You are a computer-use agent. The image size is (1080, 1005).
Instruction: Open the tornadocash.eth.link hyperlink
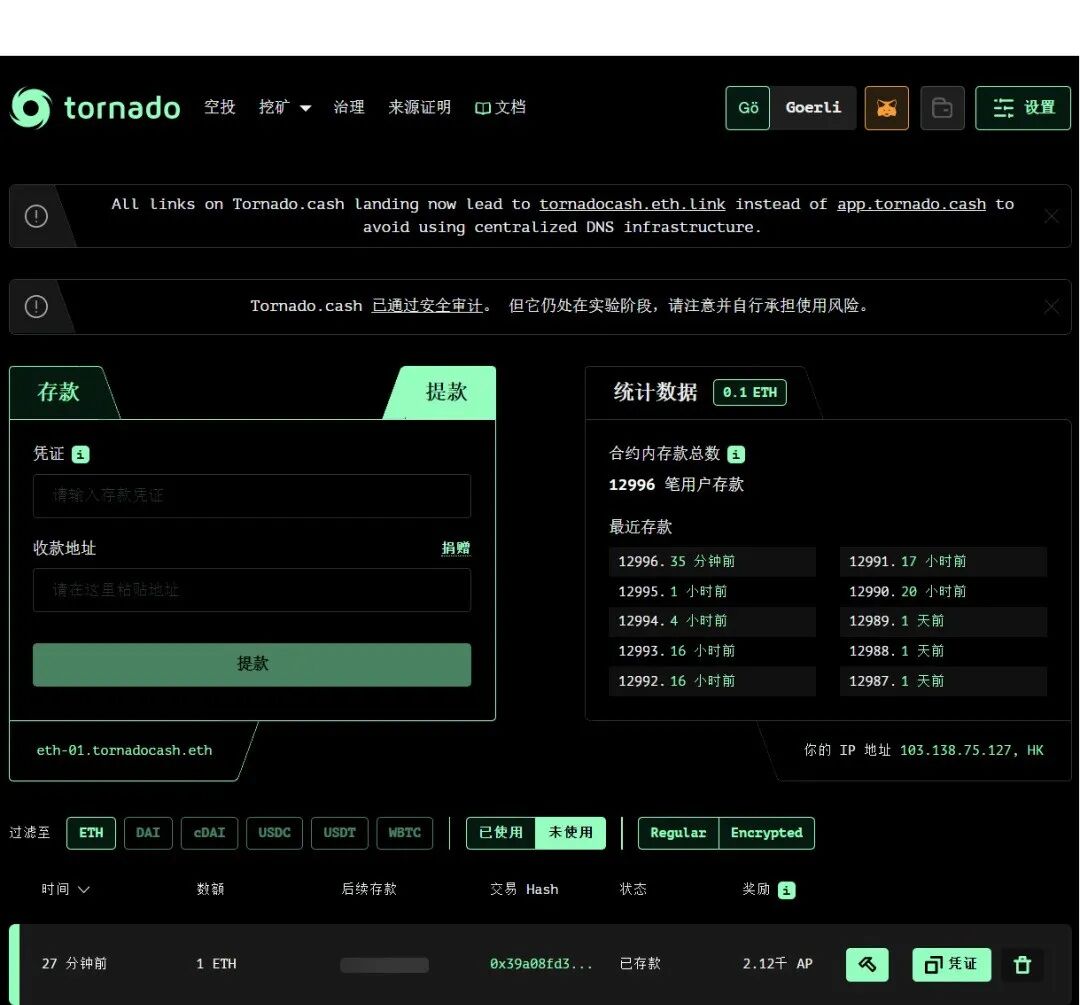coord(632,205)
